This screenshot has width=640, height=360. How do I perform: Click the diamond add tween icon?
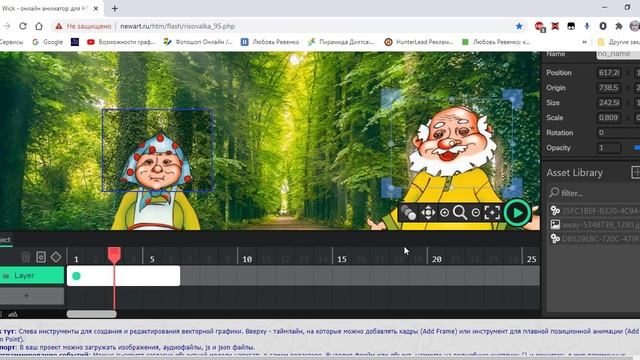click(56, 257)
